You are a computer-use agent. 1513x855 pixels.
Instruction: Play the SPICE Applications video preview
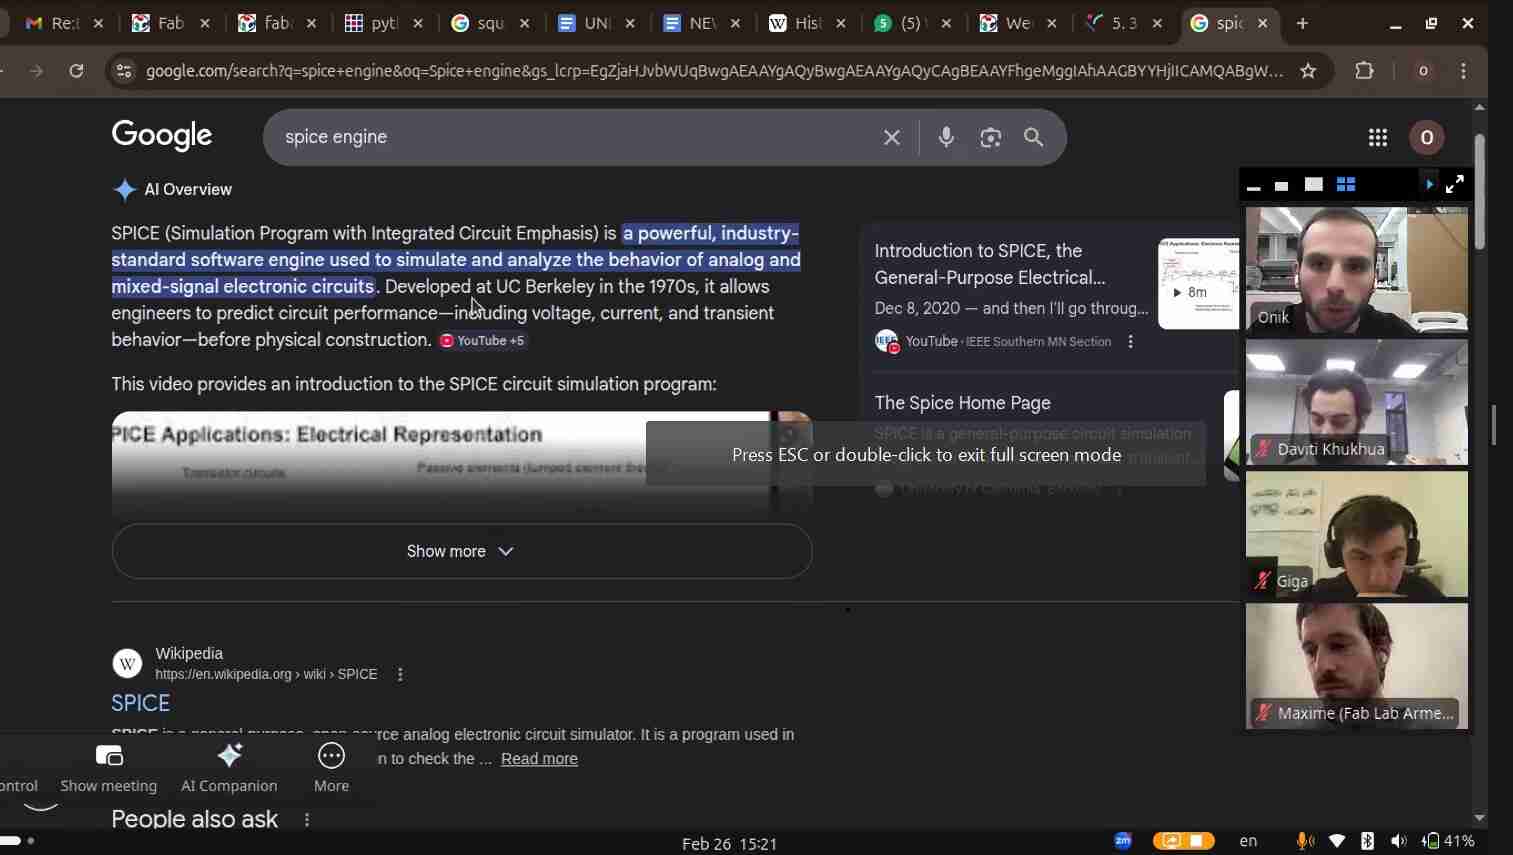click(461, 464)
